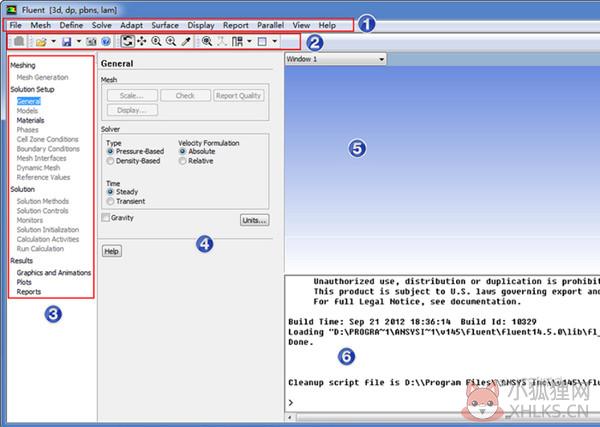Click the camera save picture icon
The image size is (600, 427).
91,41
